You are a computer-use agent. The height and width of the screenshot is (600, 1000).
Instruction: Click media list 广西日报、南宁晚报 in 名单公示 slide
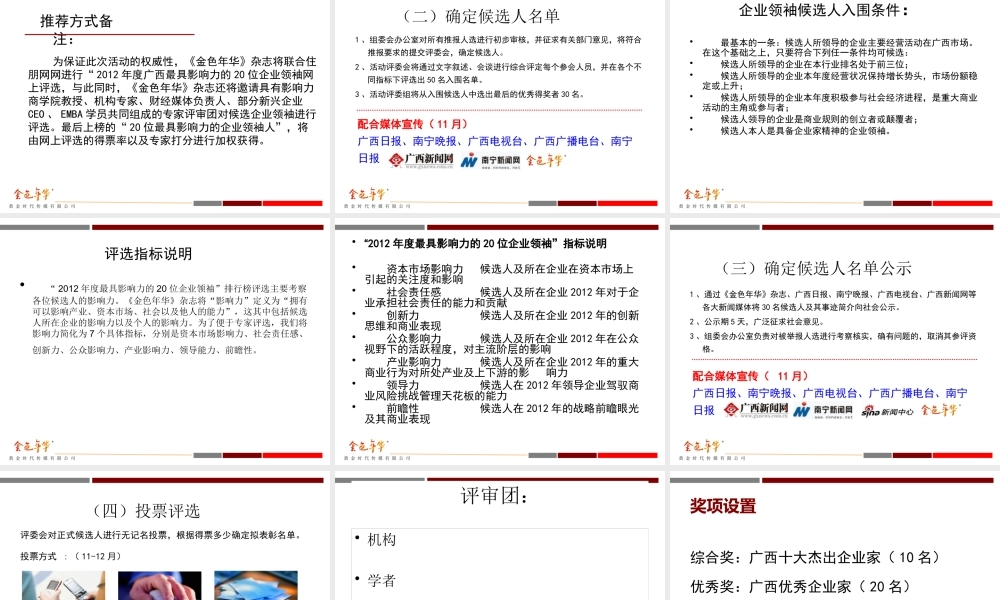830,401
